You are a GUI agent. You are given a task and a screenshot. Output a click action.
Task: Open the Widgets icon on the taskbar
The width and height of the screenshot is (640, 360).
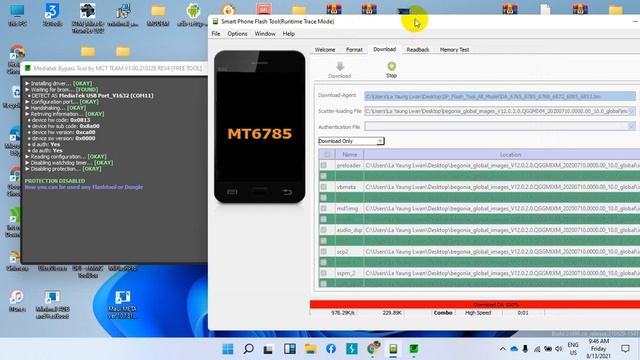point(290,349)
